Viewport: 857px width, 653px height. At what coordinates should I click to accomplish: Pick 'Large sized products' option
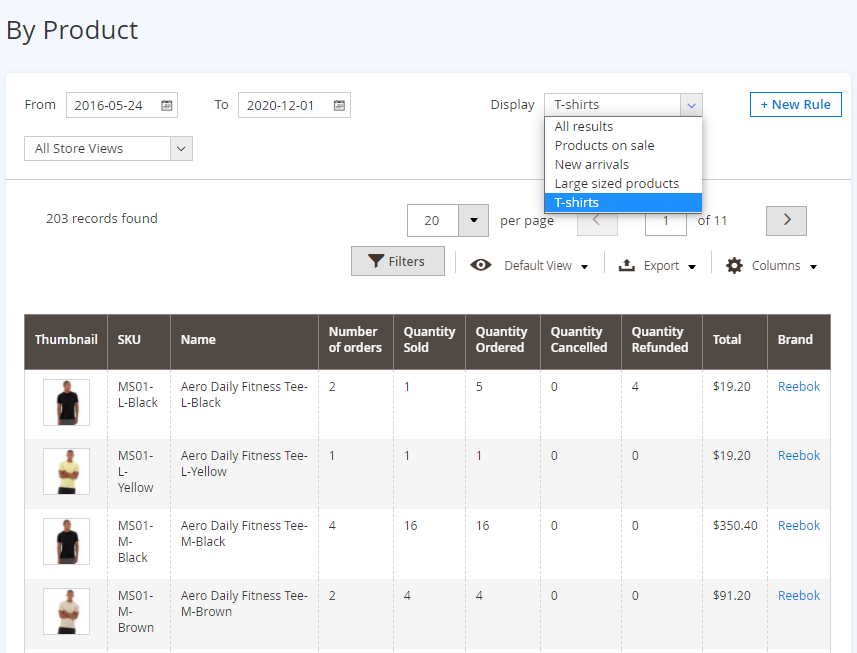point(616,183)
